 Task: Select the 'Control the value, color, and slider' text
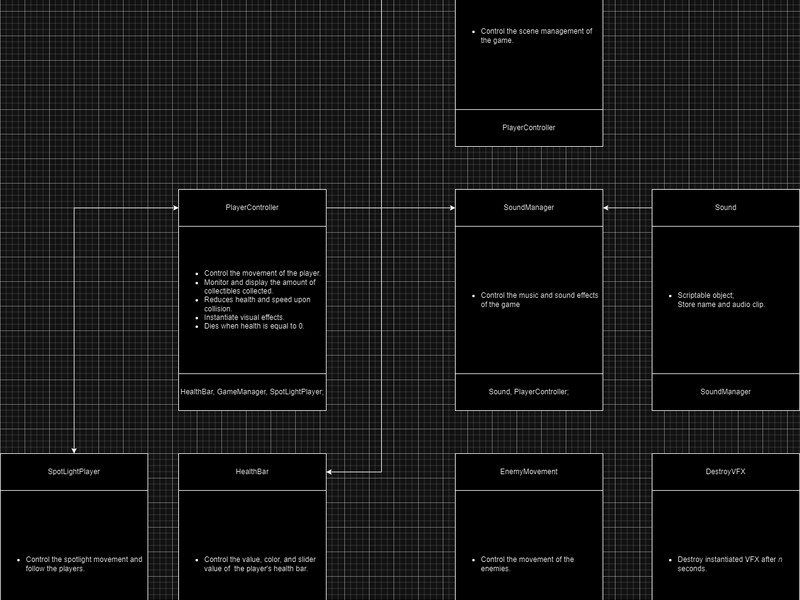(260, 564)
